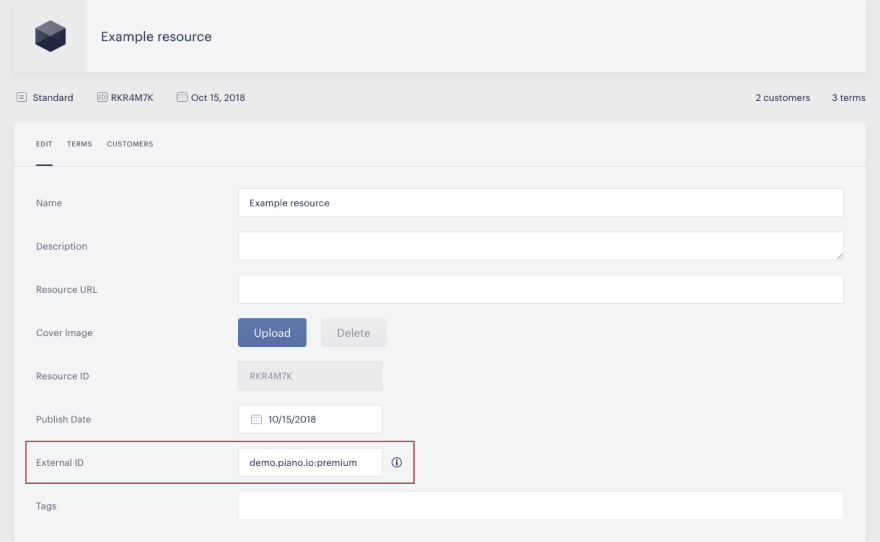Viewport: 880px width, 542px height.
Task: Upload a cover image
Action: (x=272, y=333)
